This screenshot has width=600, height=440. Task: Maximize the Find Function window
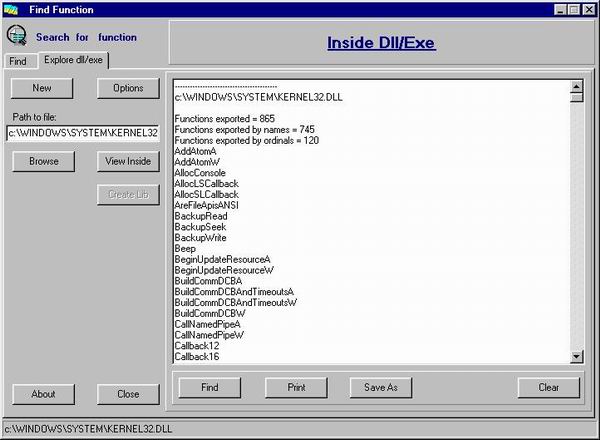click(x=574, y=10)
